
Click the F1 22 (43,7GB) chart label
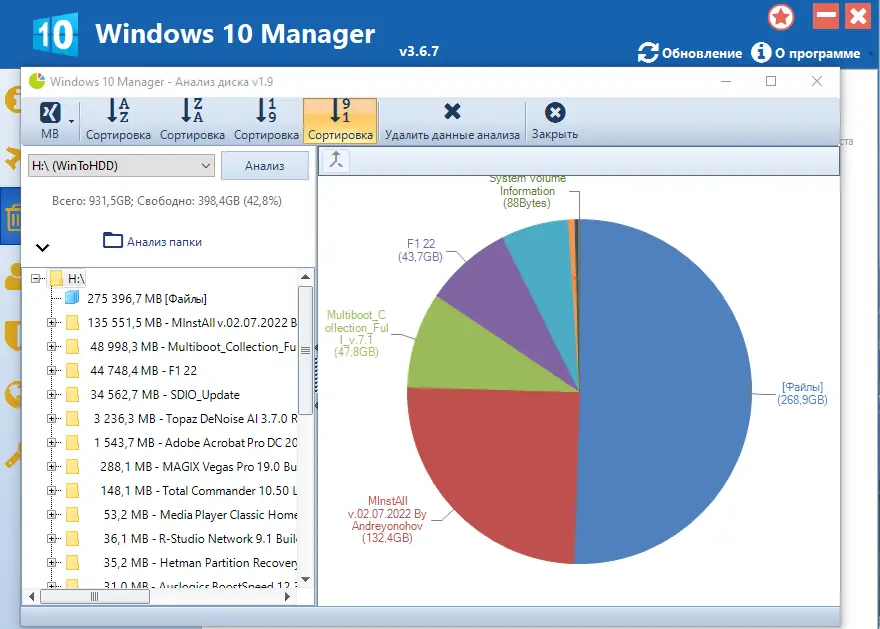420,250
